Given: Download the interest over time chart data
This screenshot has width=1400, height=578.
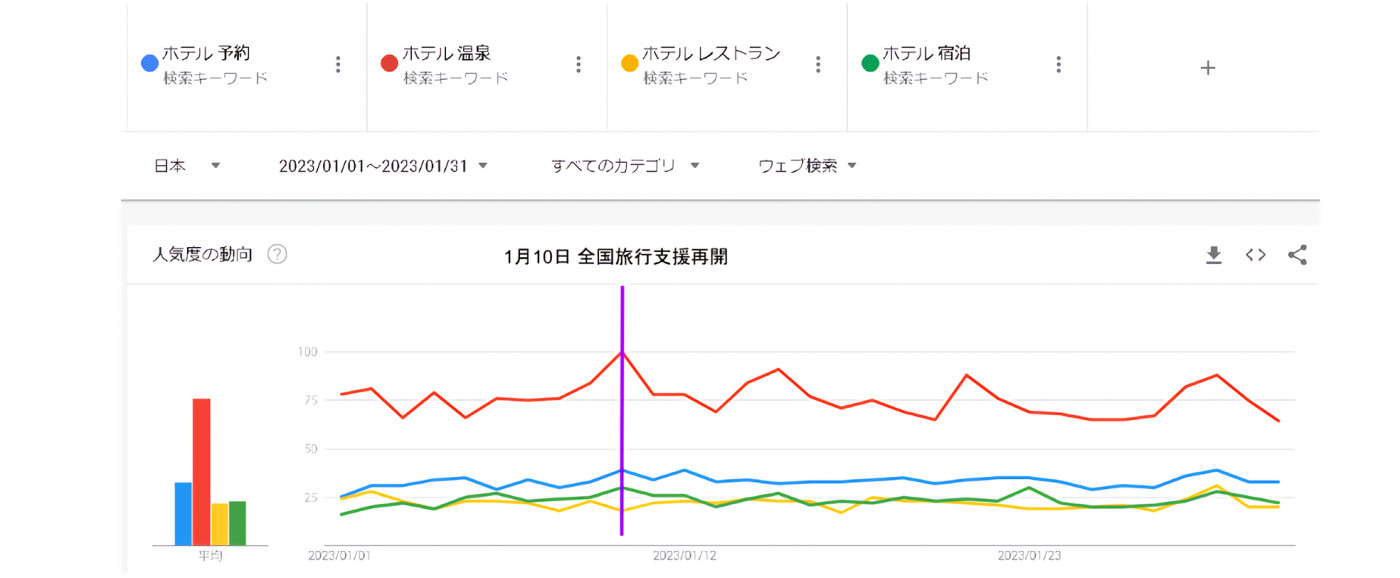Looking at the screenshot, I should pyautogui.click(x=1214, y=255).
